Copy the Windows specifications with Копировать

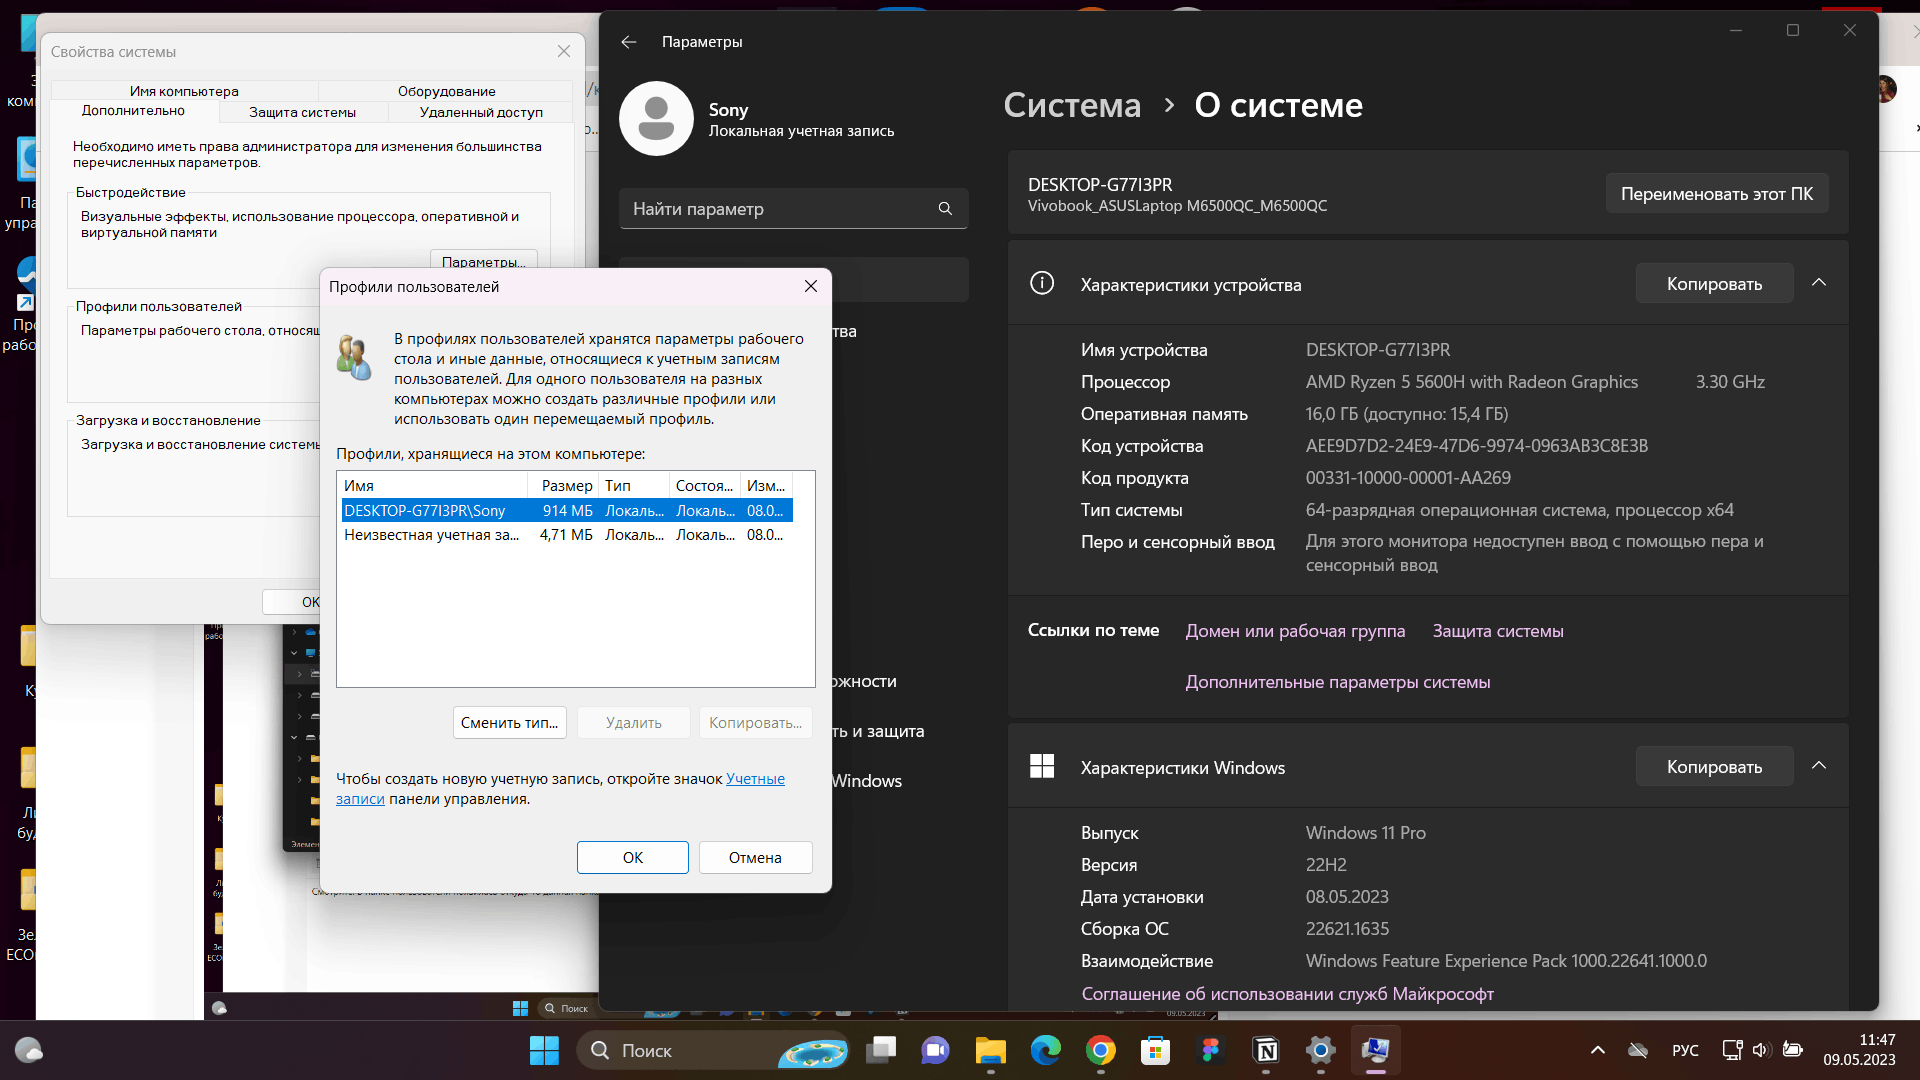pyautogui.click(x=1714, y=767)
